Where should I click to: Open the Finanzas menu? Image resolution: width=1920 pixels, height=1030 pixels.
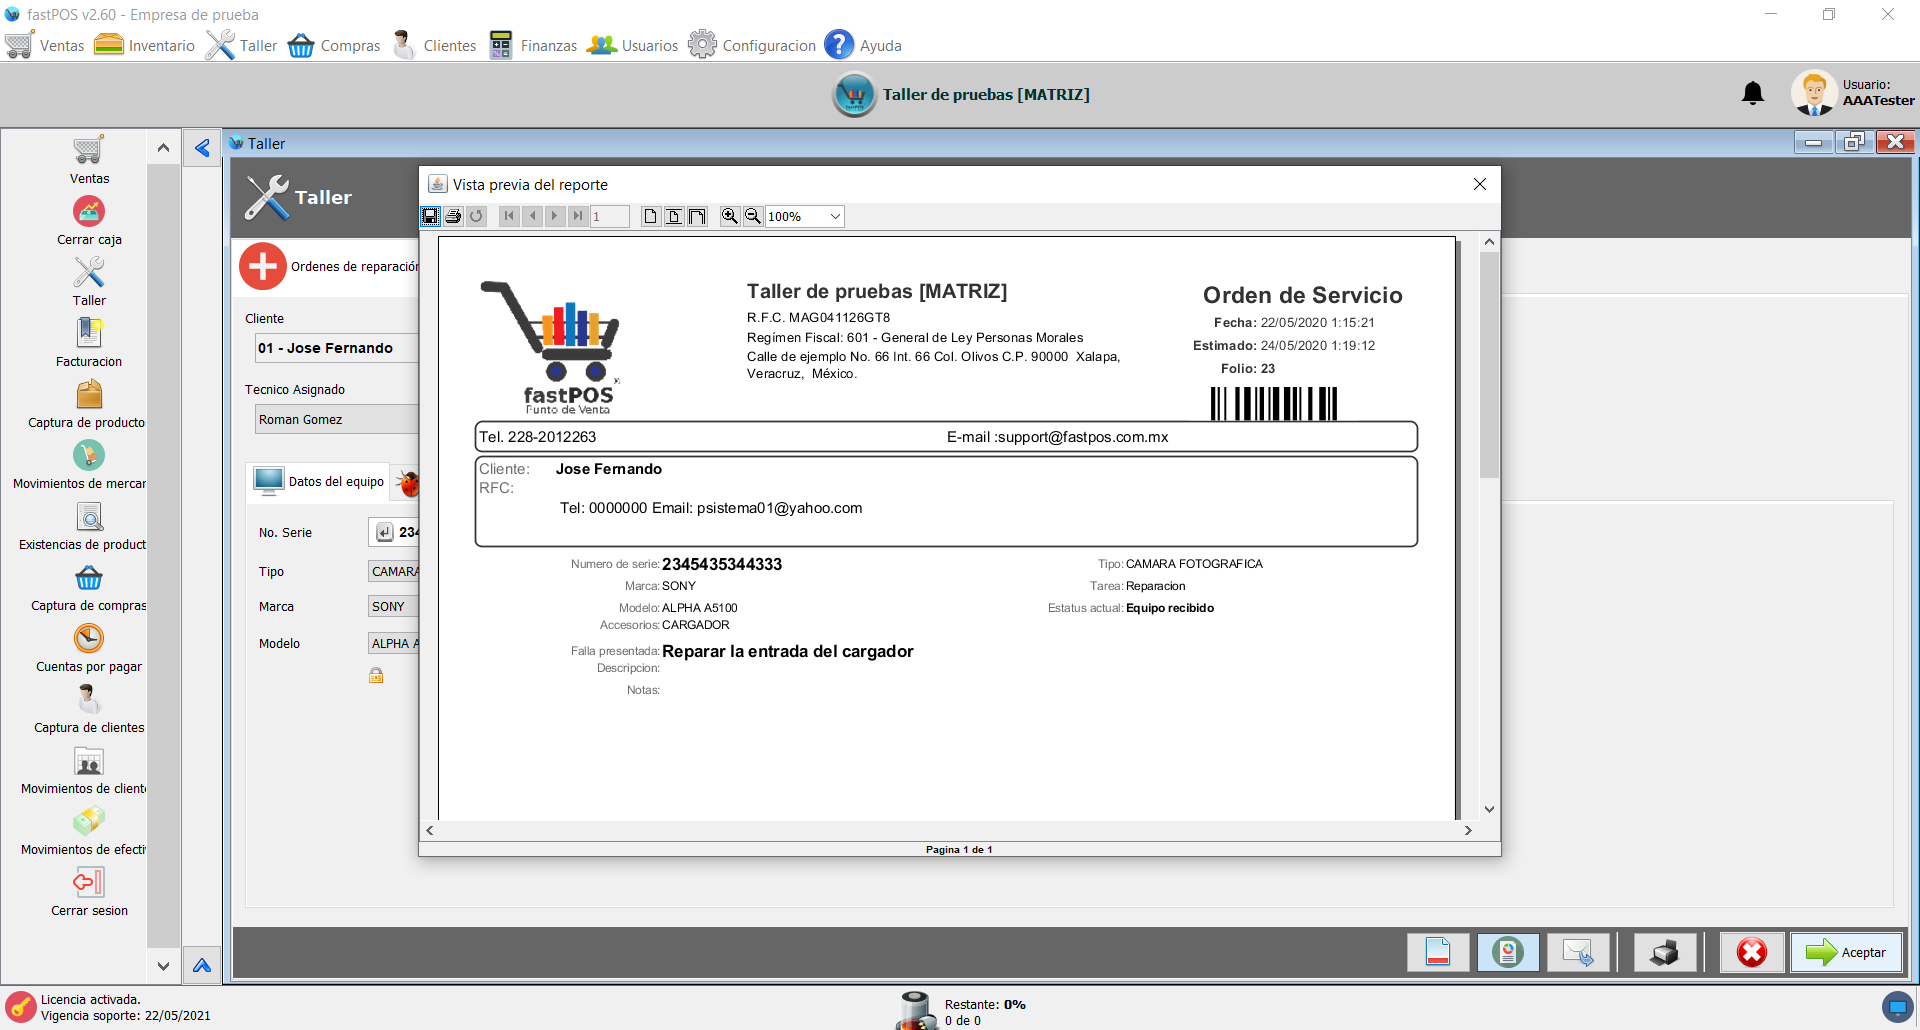click(x=533, y=45)
